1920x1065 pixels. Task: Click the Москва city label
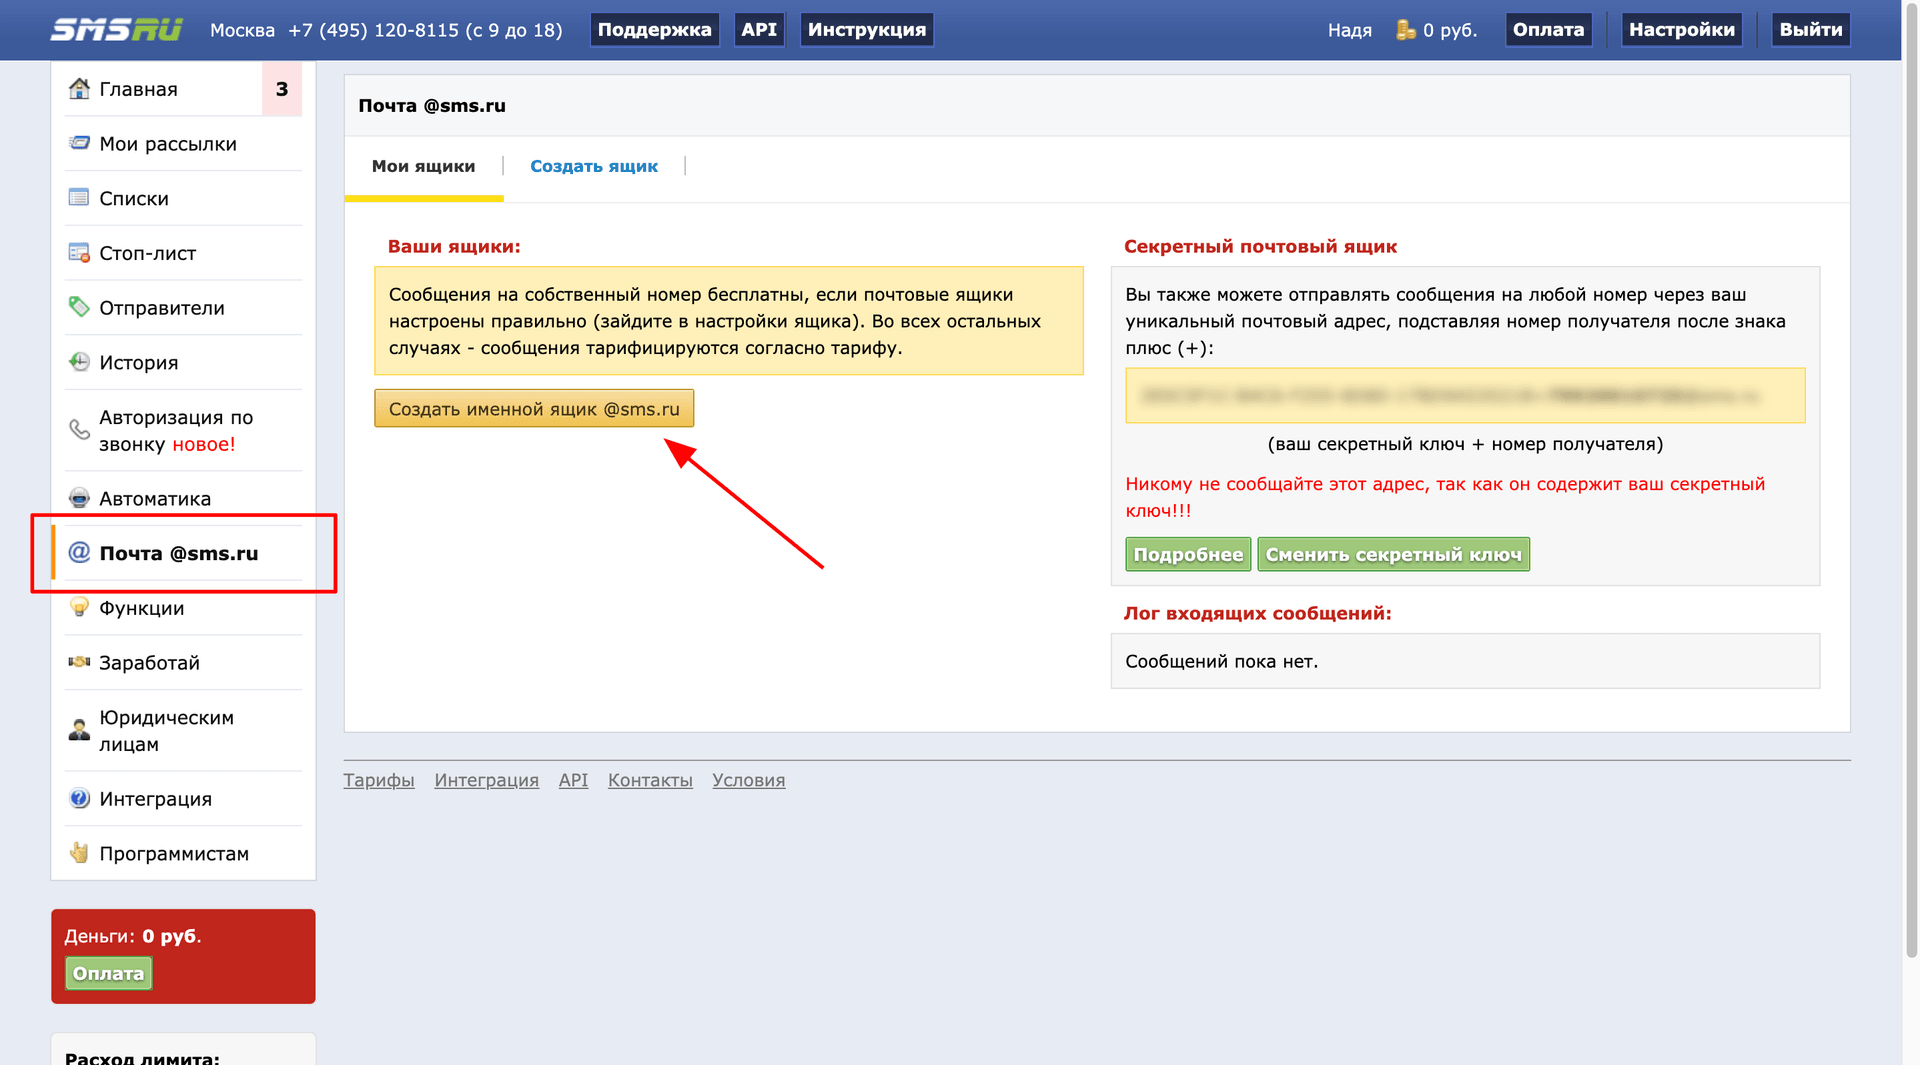pos(242,30)
